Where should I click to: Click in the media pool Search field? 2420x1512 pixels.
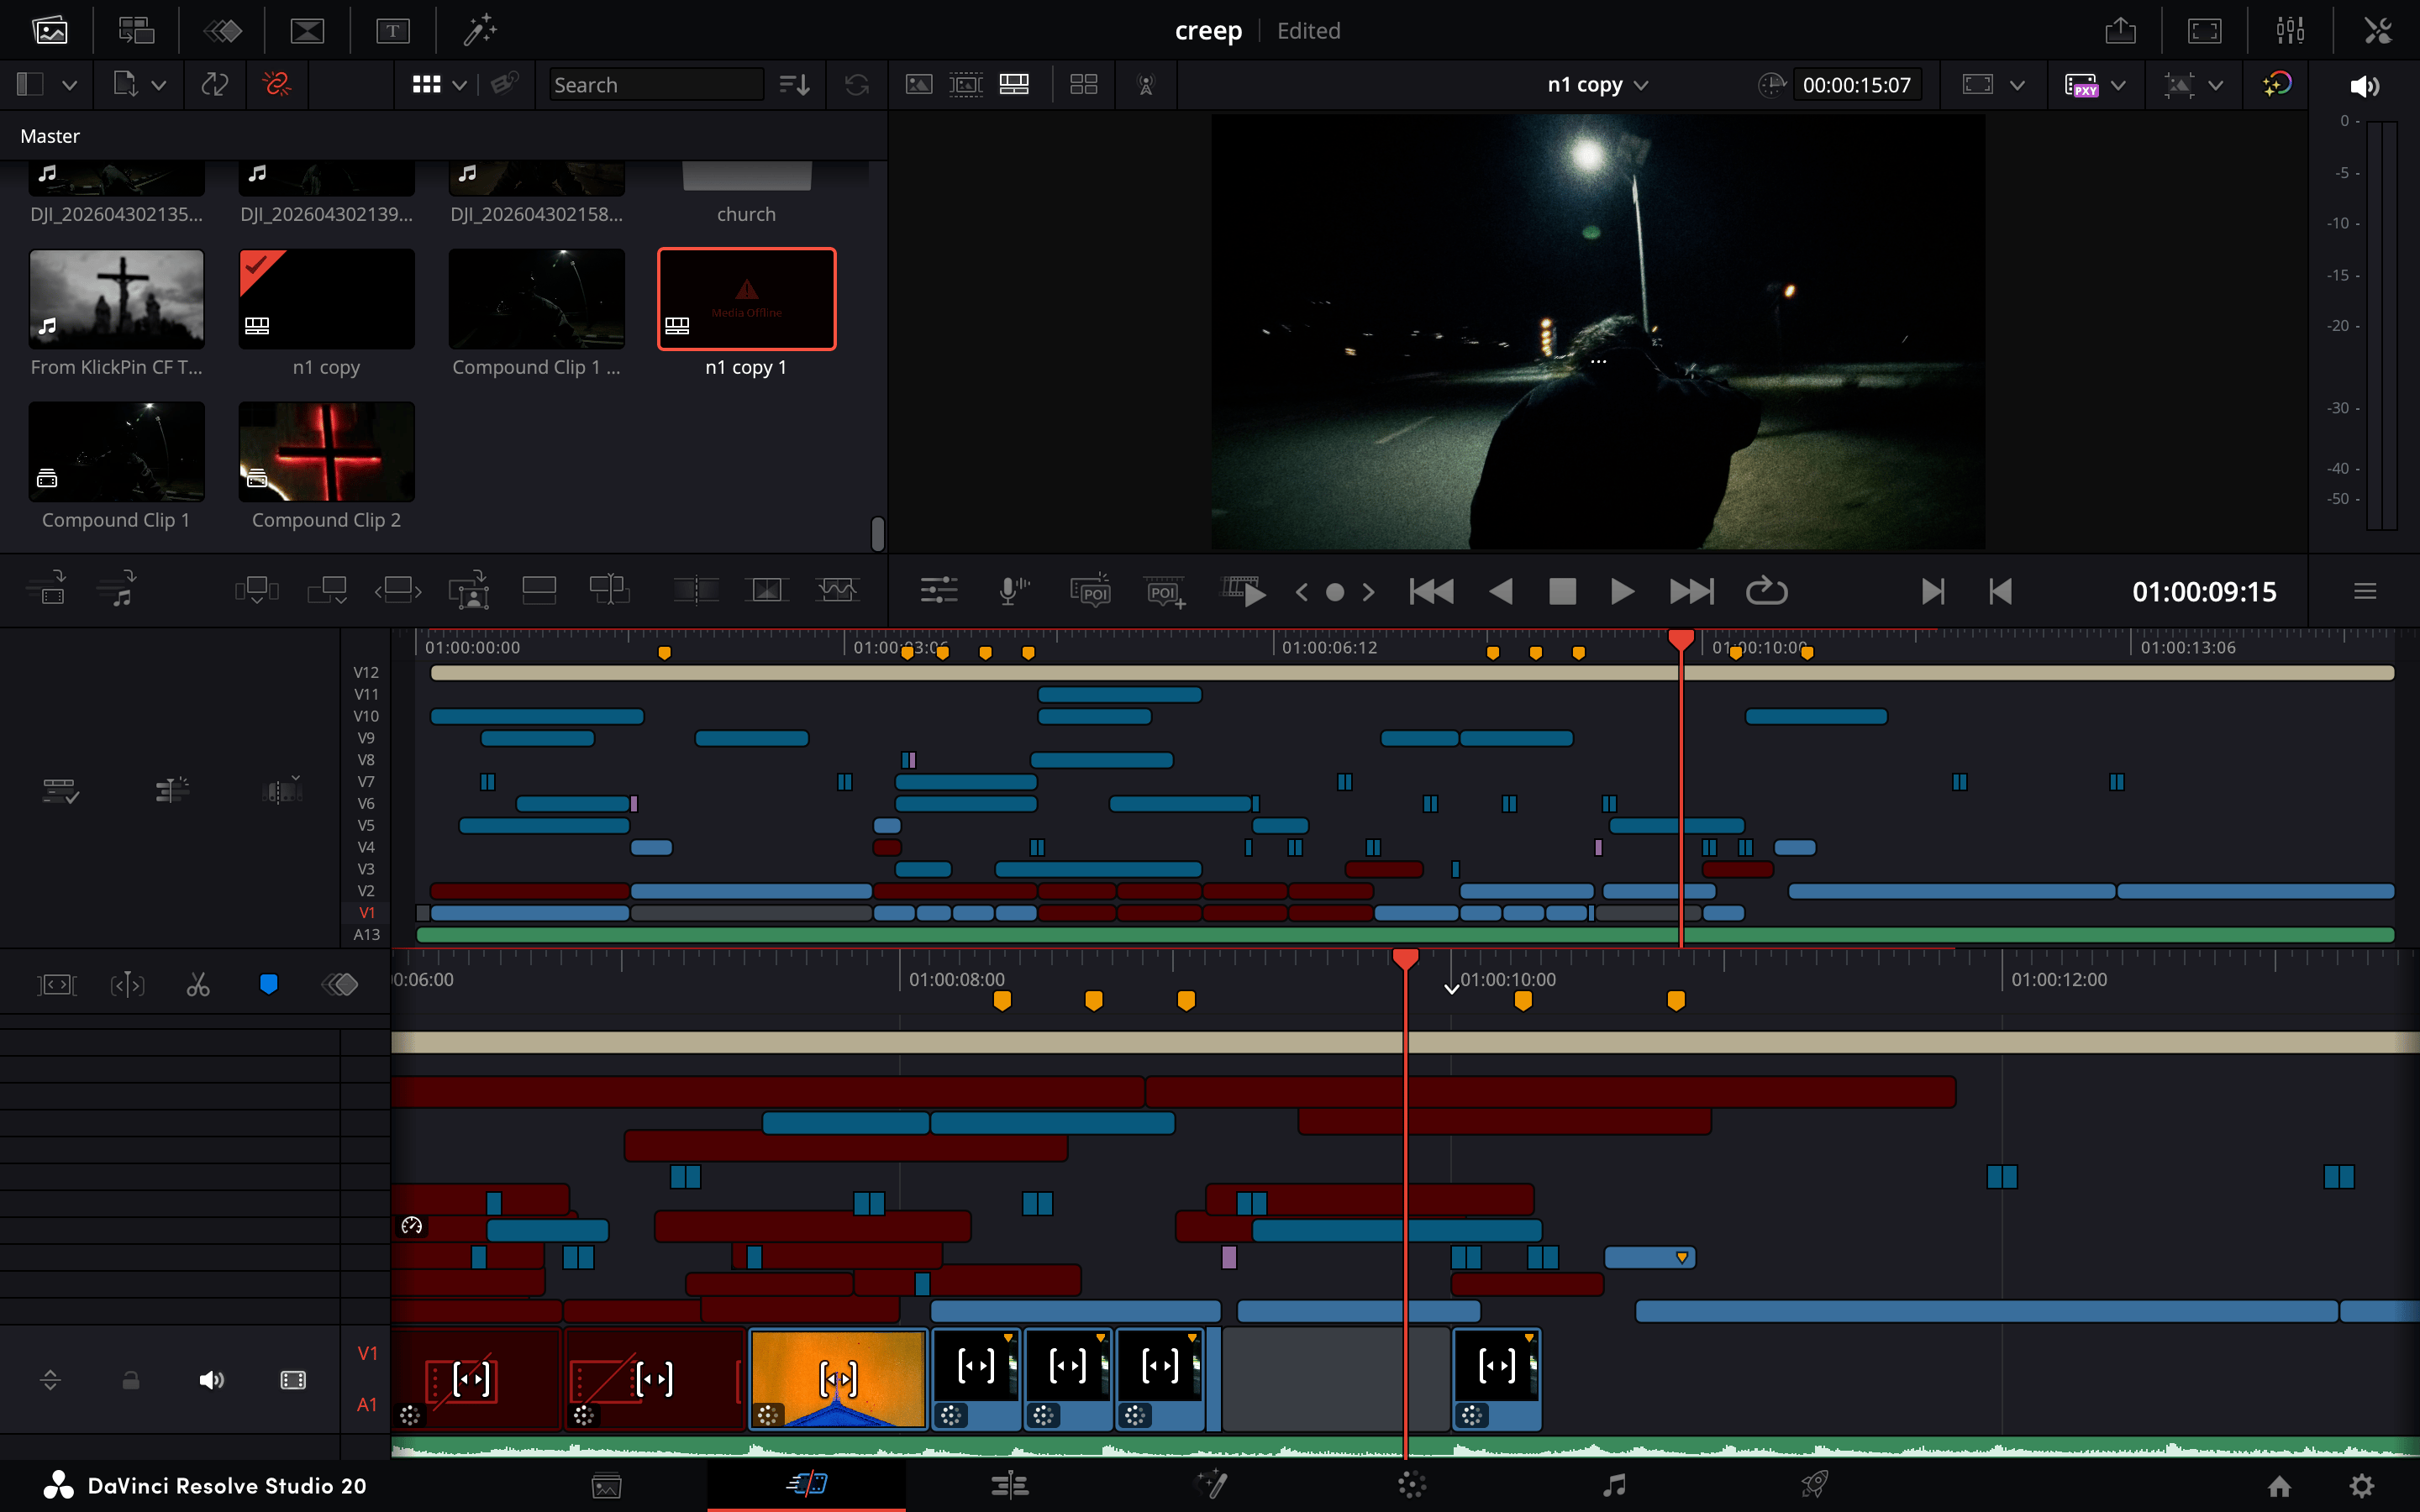(656, 85)
